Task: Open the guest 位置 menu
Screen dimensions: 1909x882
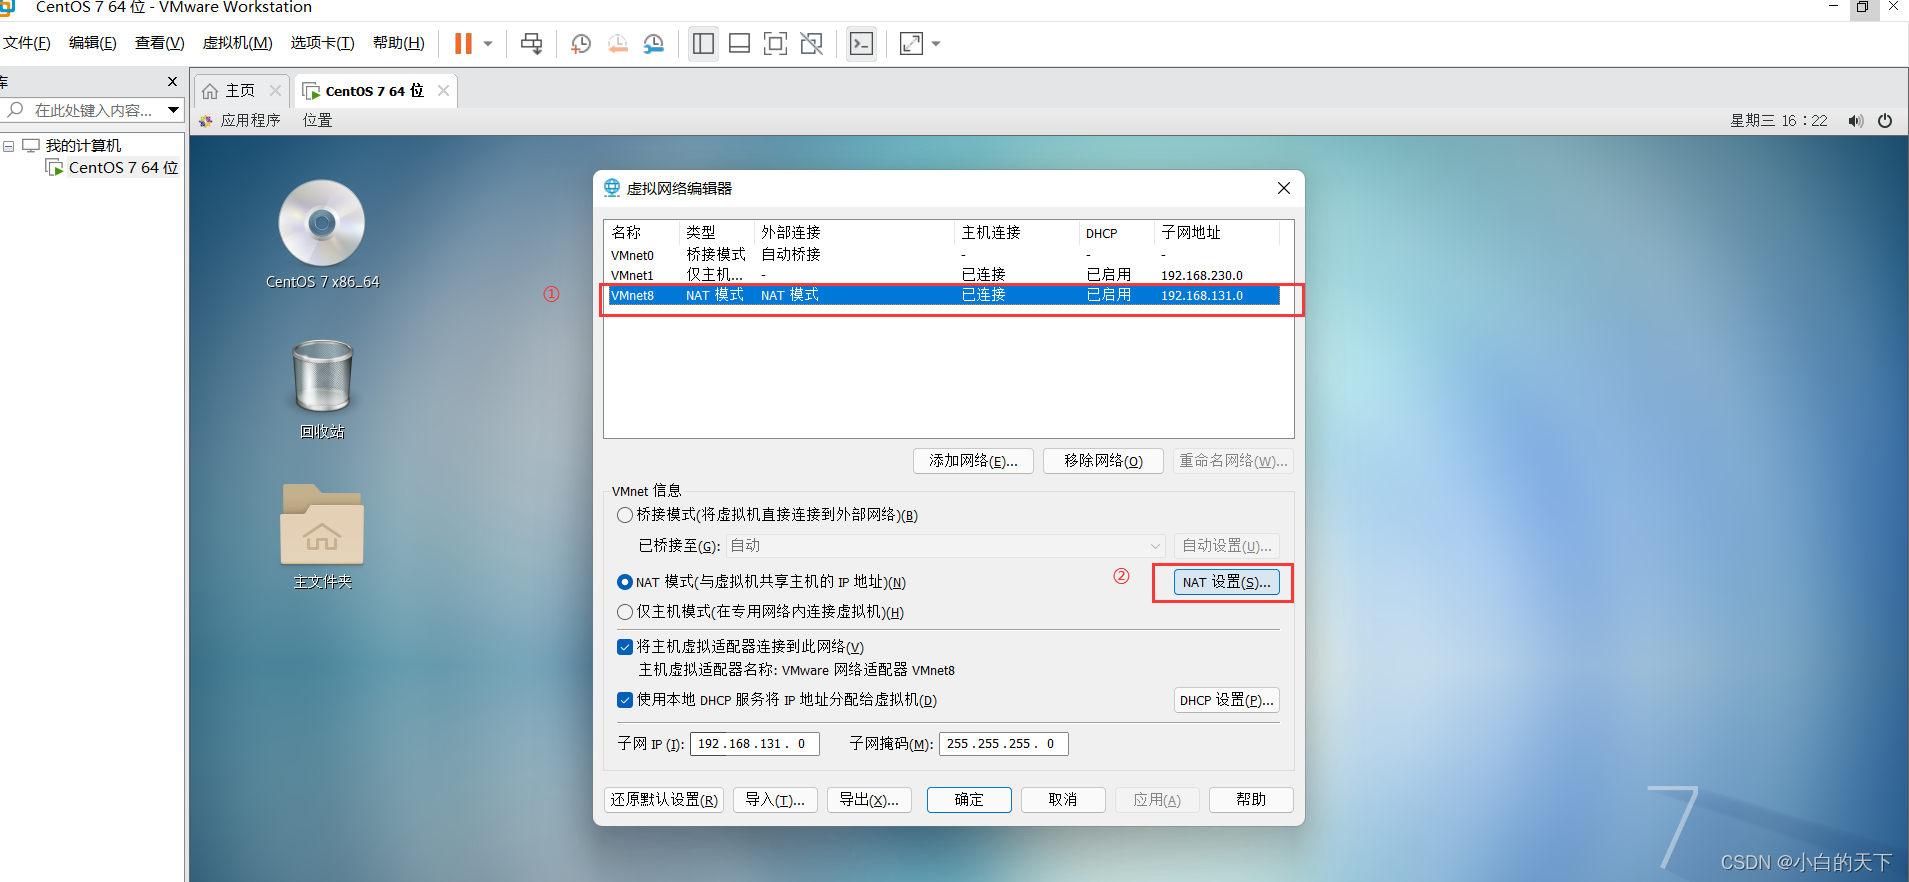Action: [x=318, y=120]
